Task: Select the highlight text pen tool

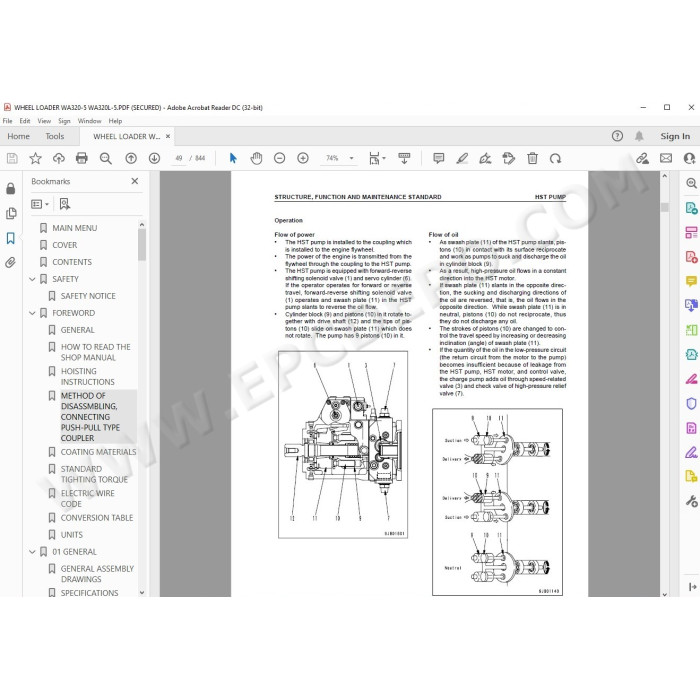Action: pyautogui.click(x=462, y=158)
